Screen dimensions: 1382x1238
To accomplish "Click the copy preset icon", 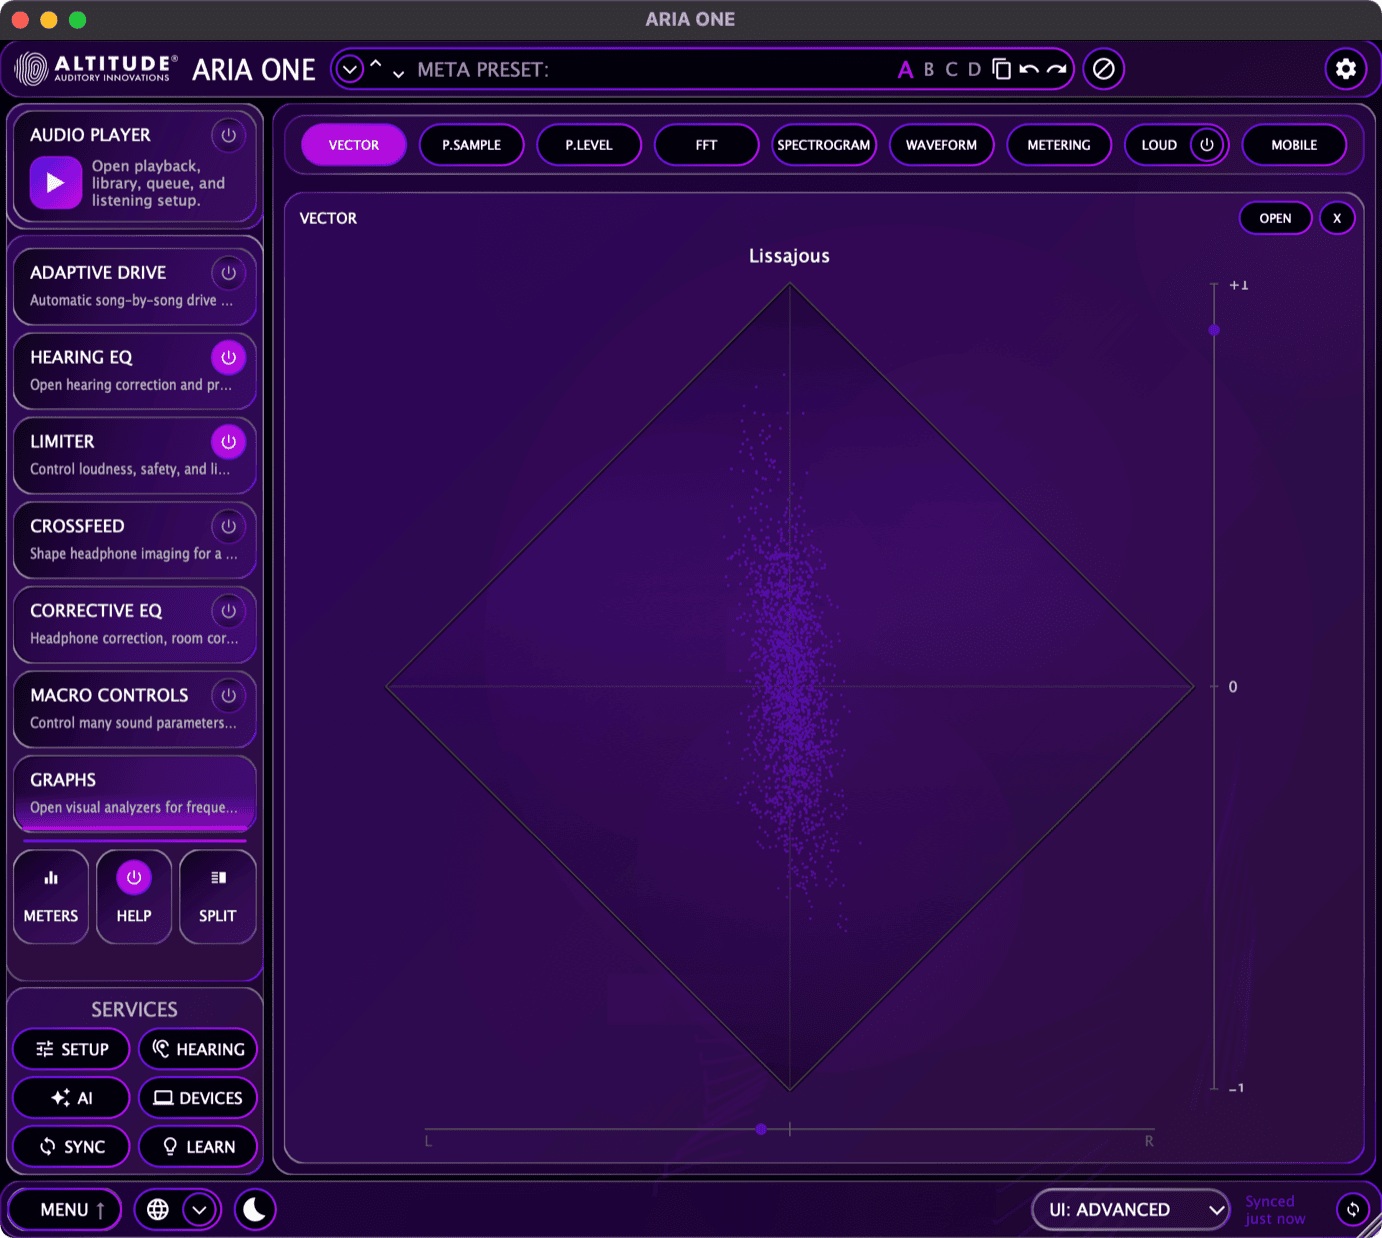I will pos(1001,69).
